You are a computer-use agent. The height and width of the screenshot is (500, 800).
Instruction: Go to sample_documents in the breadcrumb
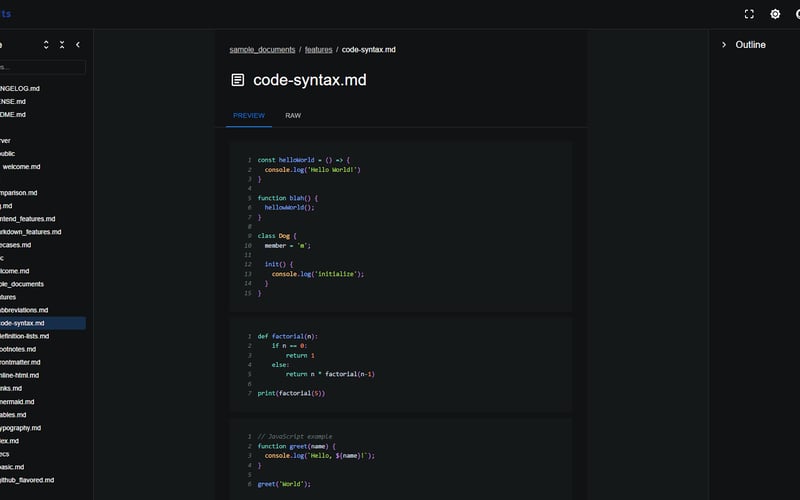tap(262, 49)
